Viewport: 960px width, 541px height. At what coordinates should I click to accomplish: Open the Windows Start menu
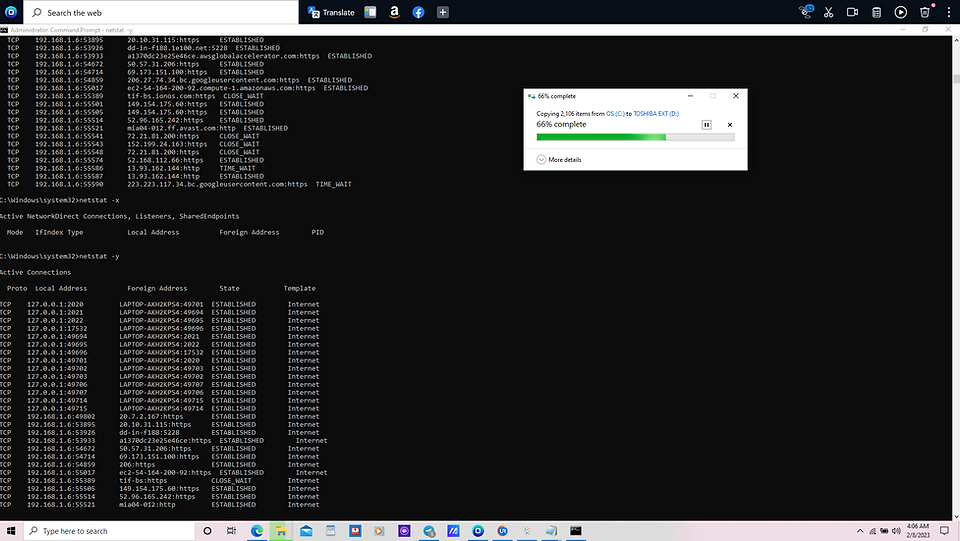(x=11, y=531)
